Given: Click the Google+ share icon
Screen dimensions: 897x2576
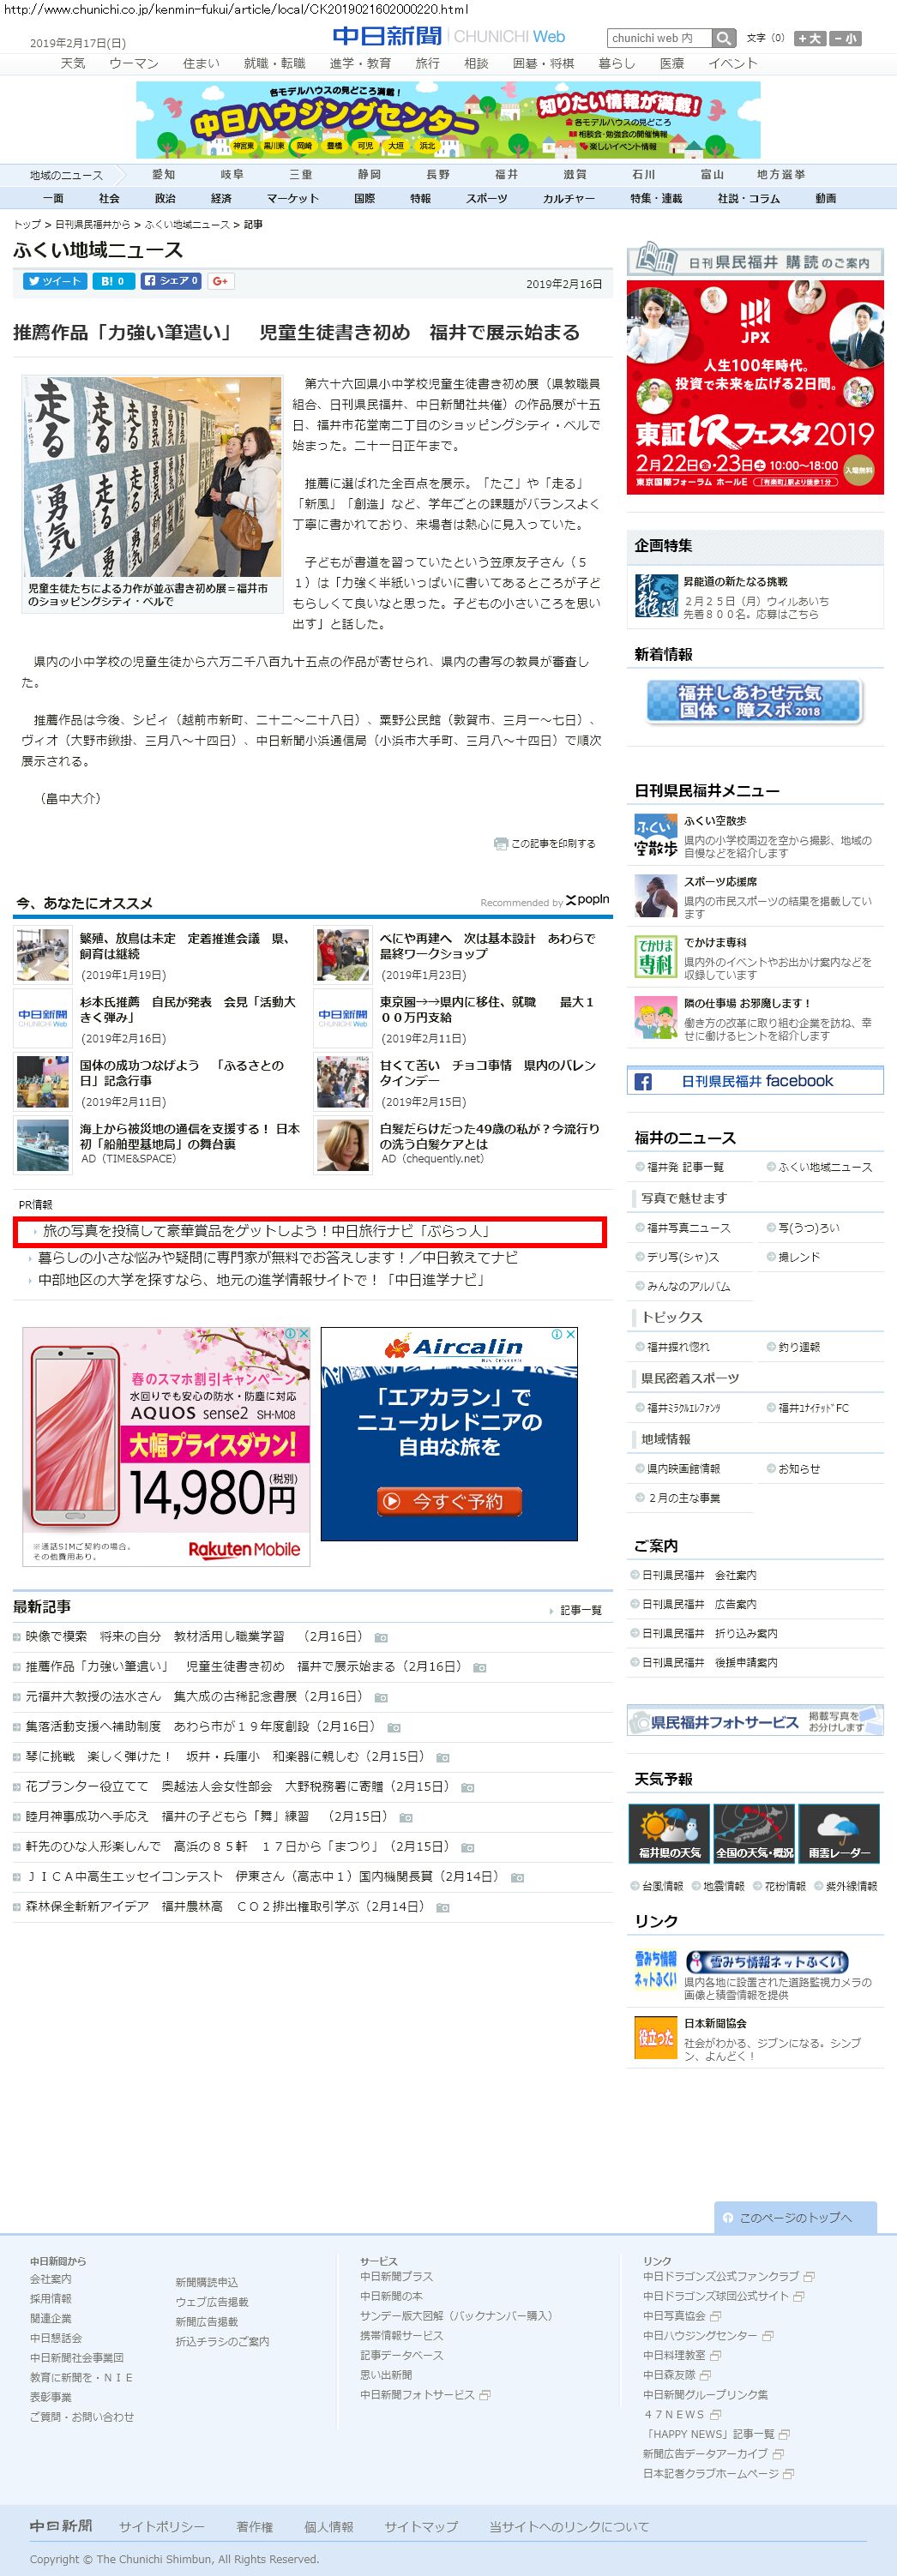Looking at the screenshot, I should pos(220,281).
